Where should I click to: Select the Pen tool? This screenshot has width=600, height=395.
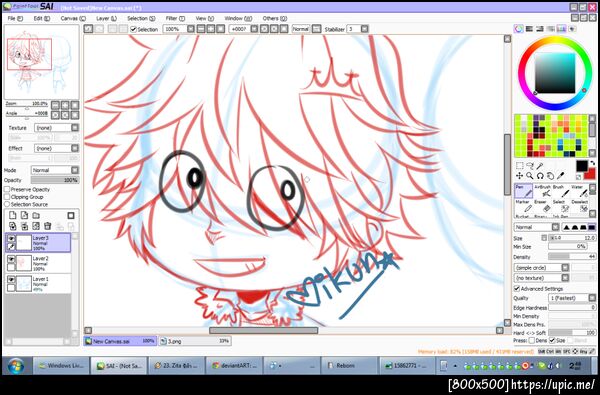pos(523,191)
